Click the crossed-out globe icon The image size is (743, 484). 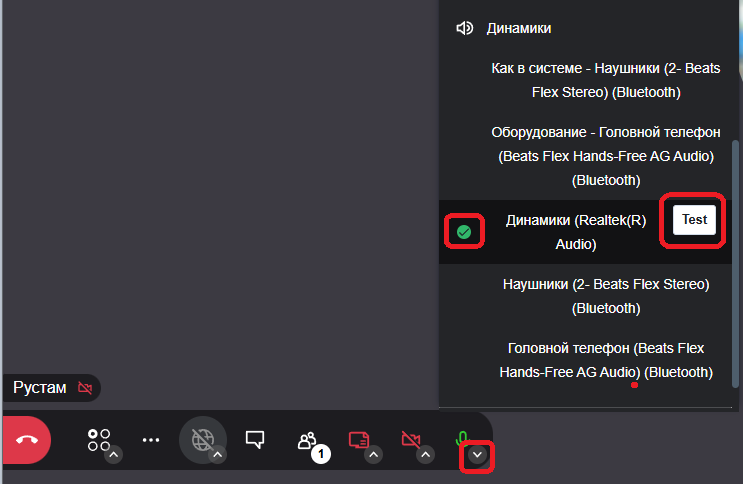[202, 439]
